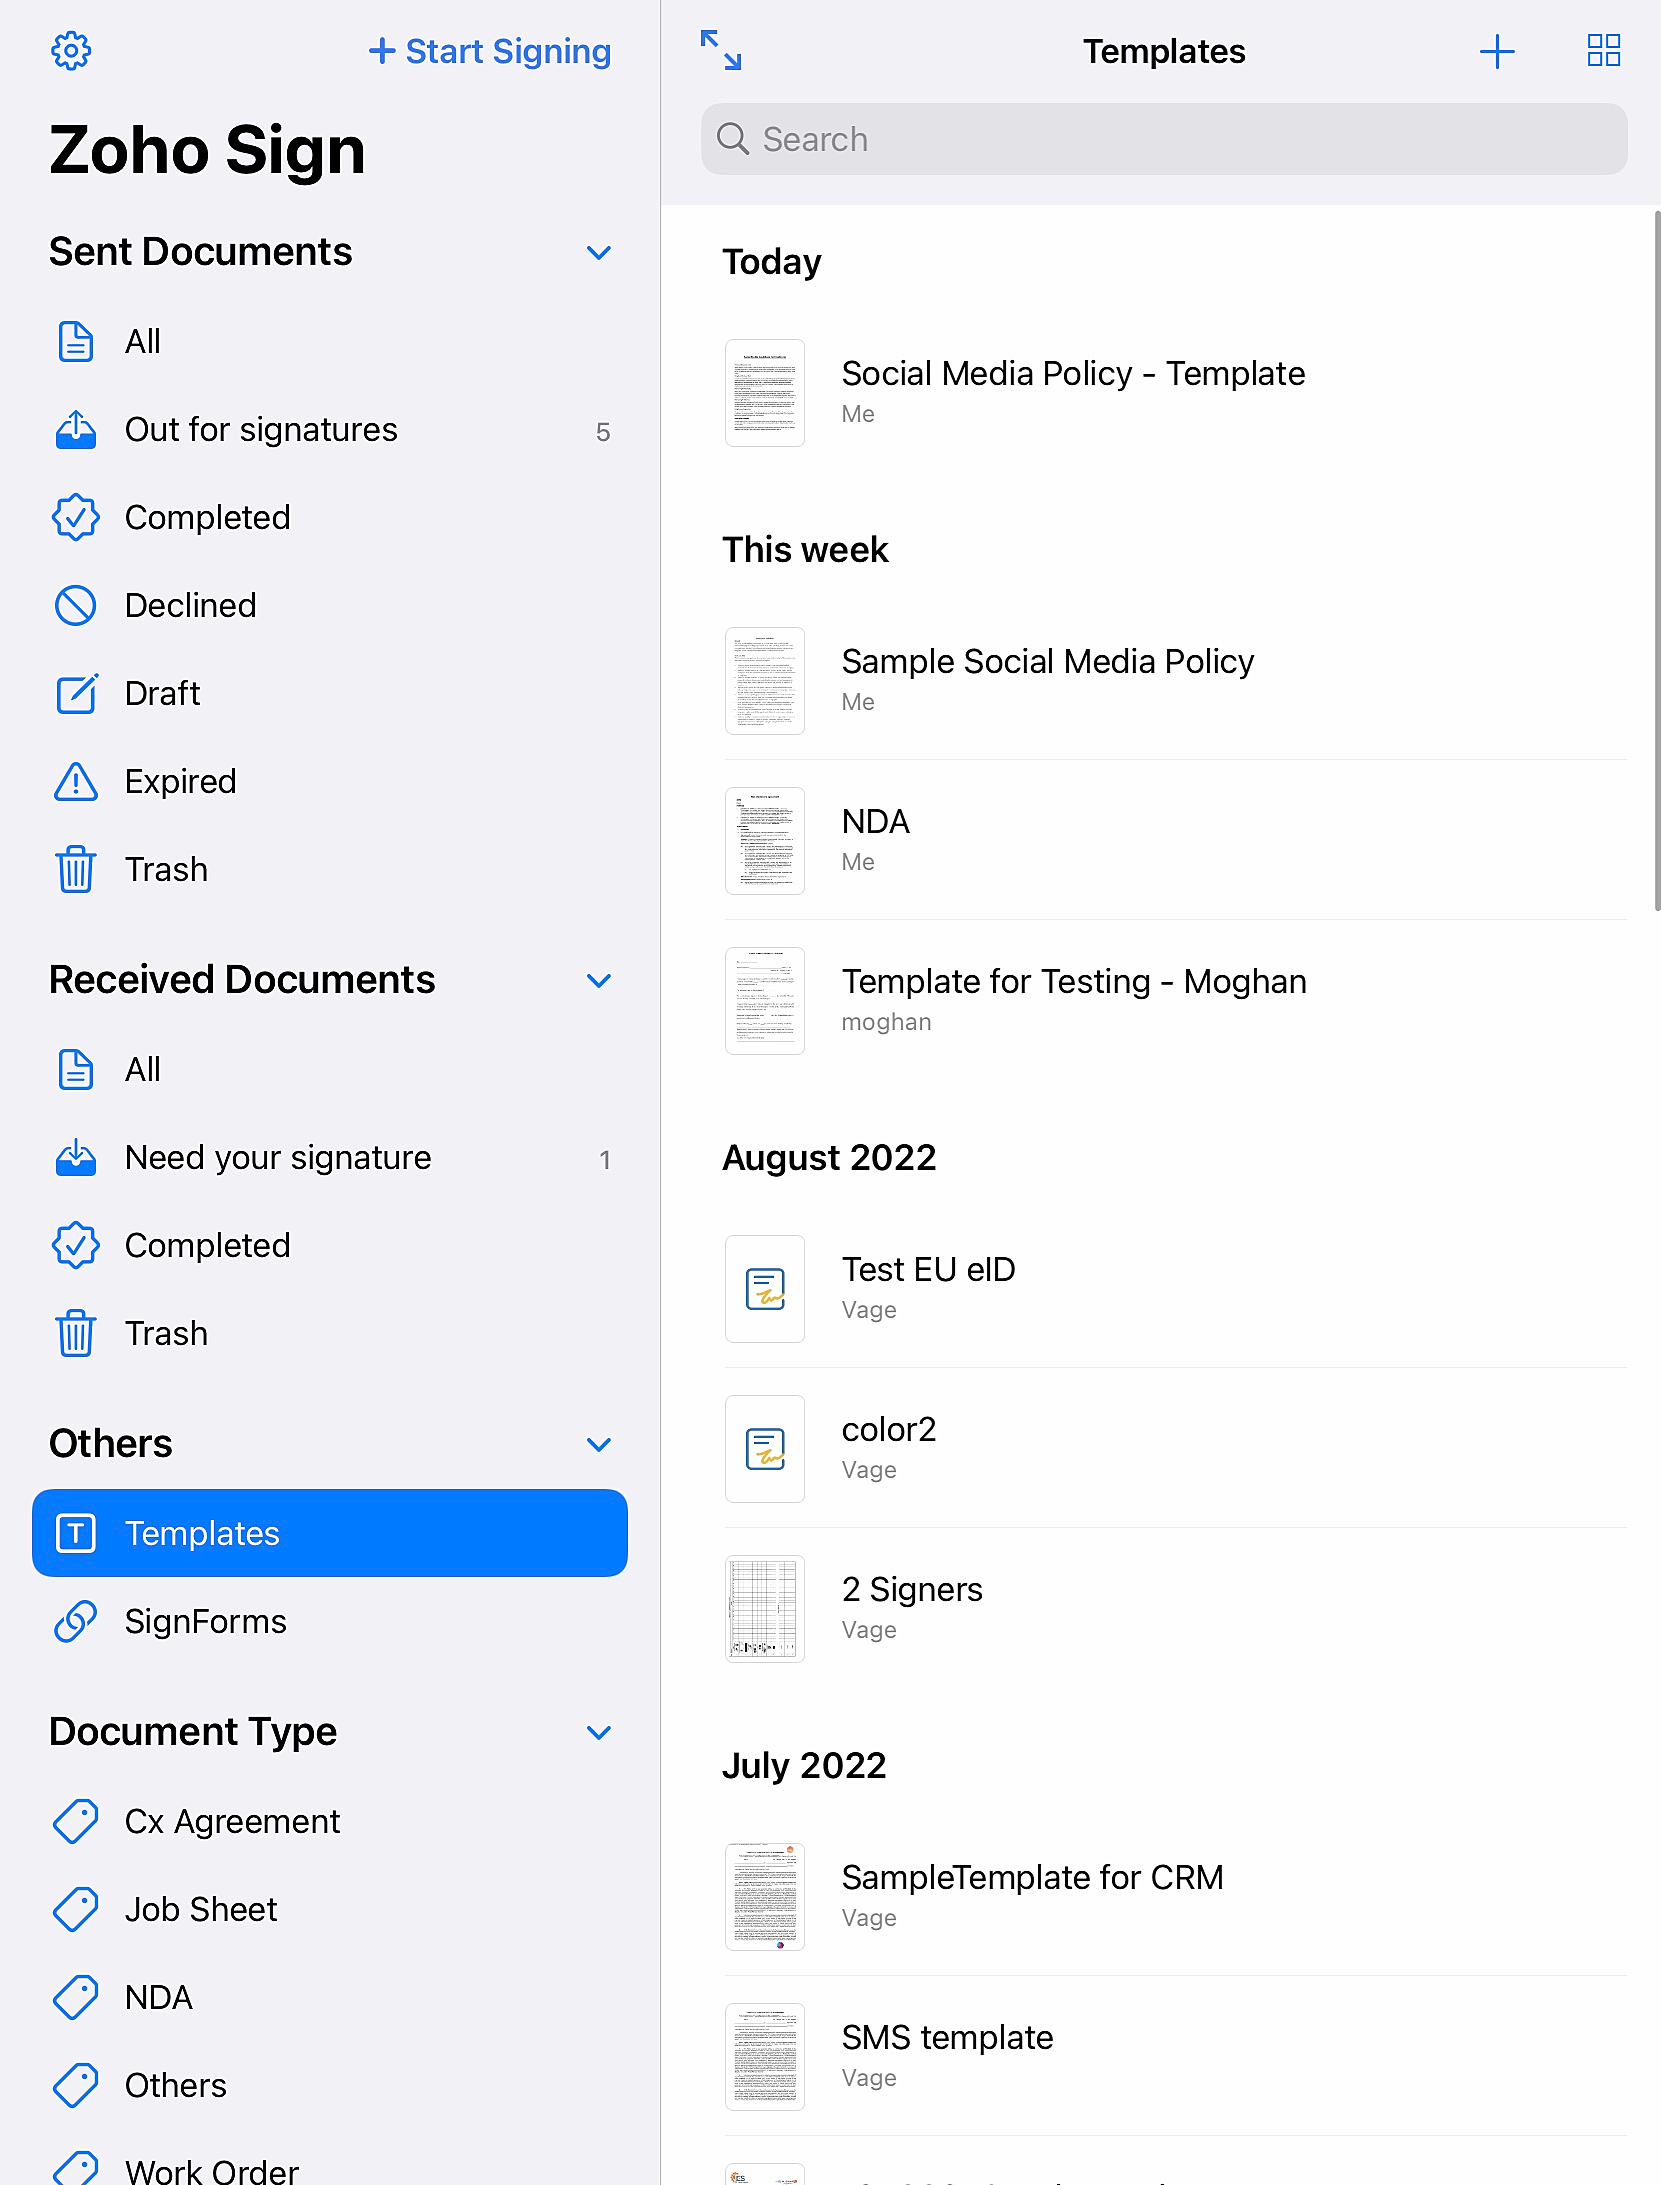This screenshot has width=1661, height=2185.
Task: Click the Template for Testing - Moghan thumbnail
Action: (x=765, y=1001)
